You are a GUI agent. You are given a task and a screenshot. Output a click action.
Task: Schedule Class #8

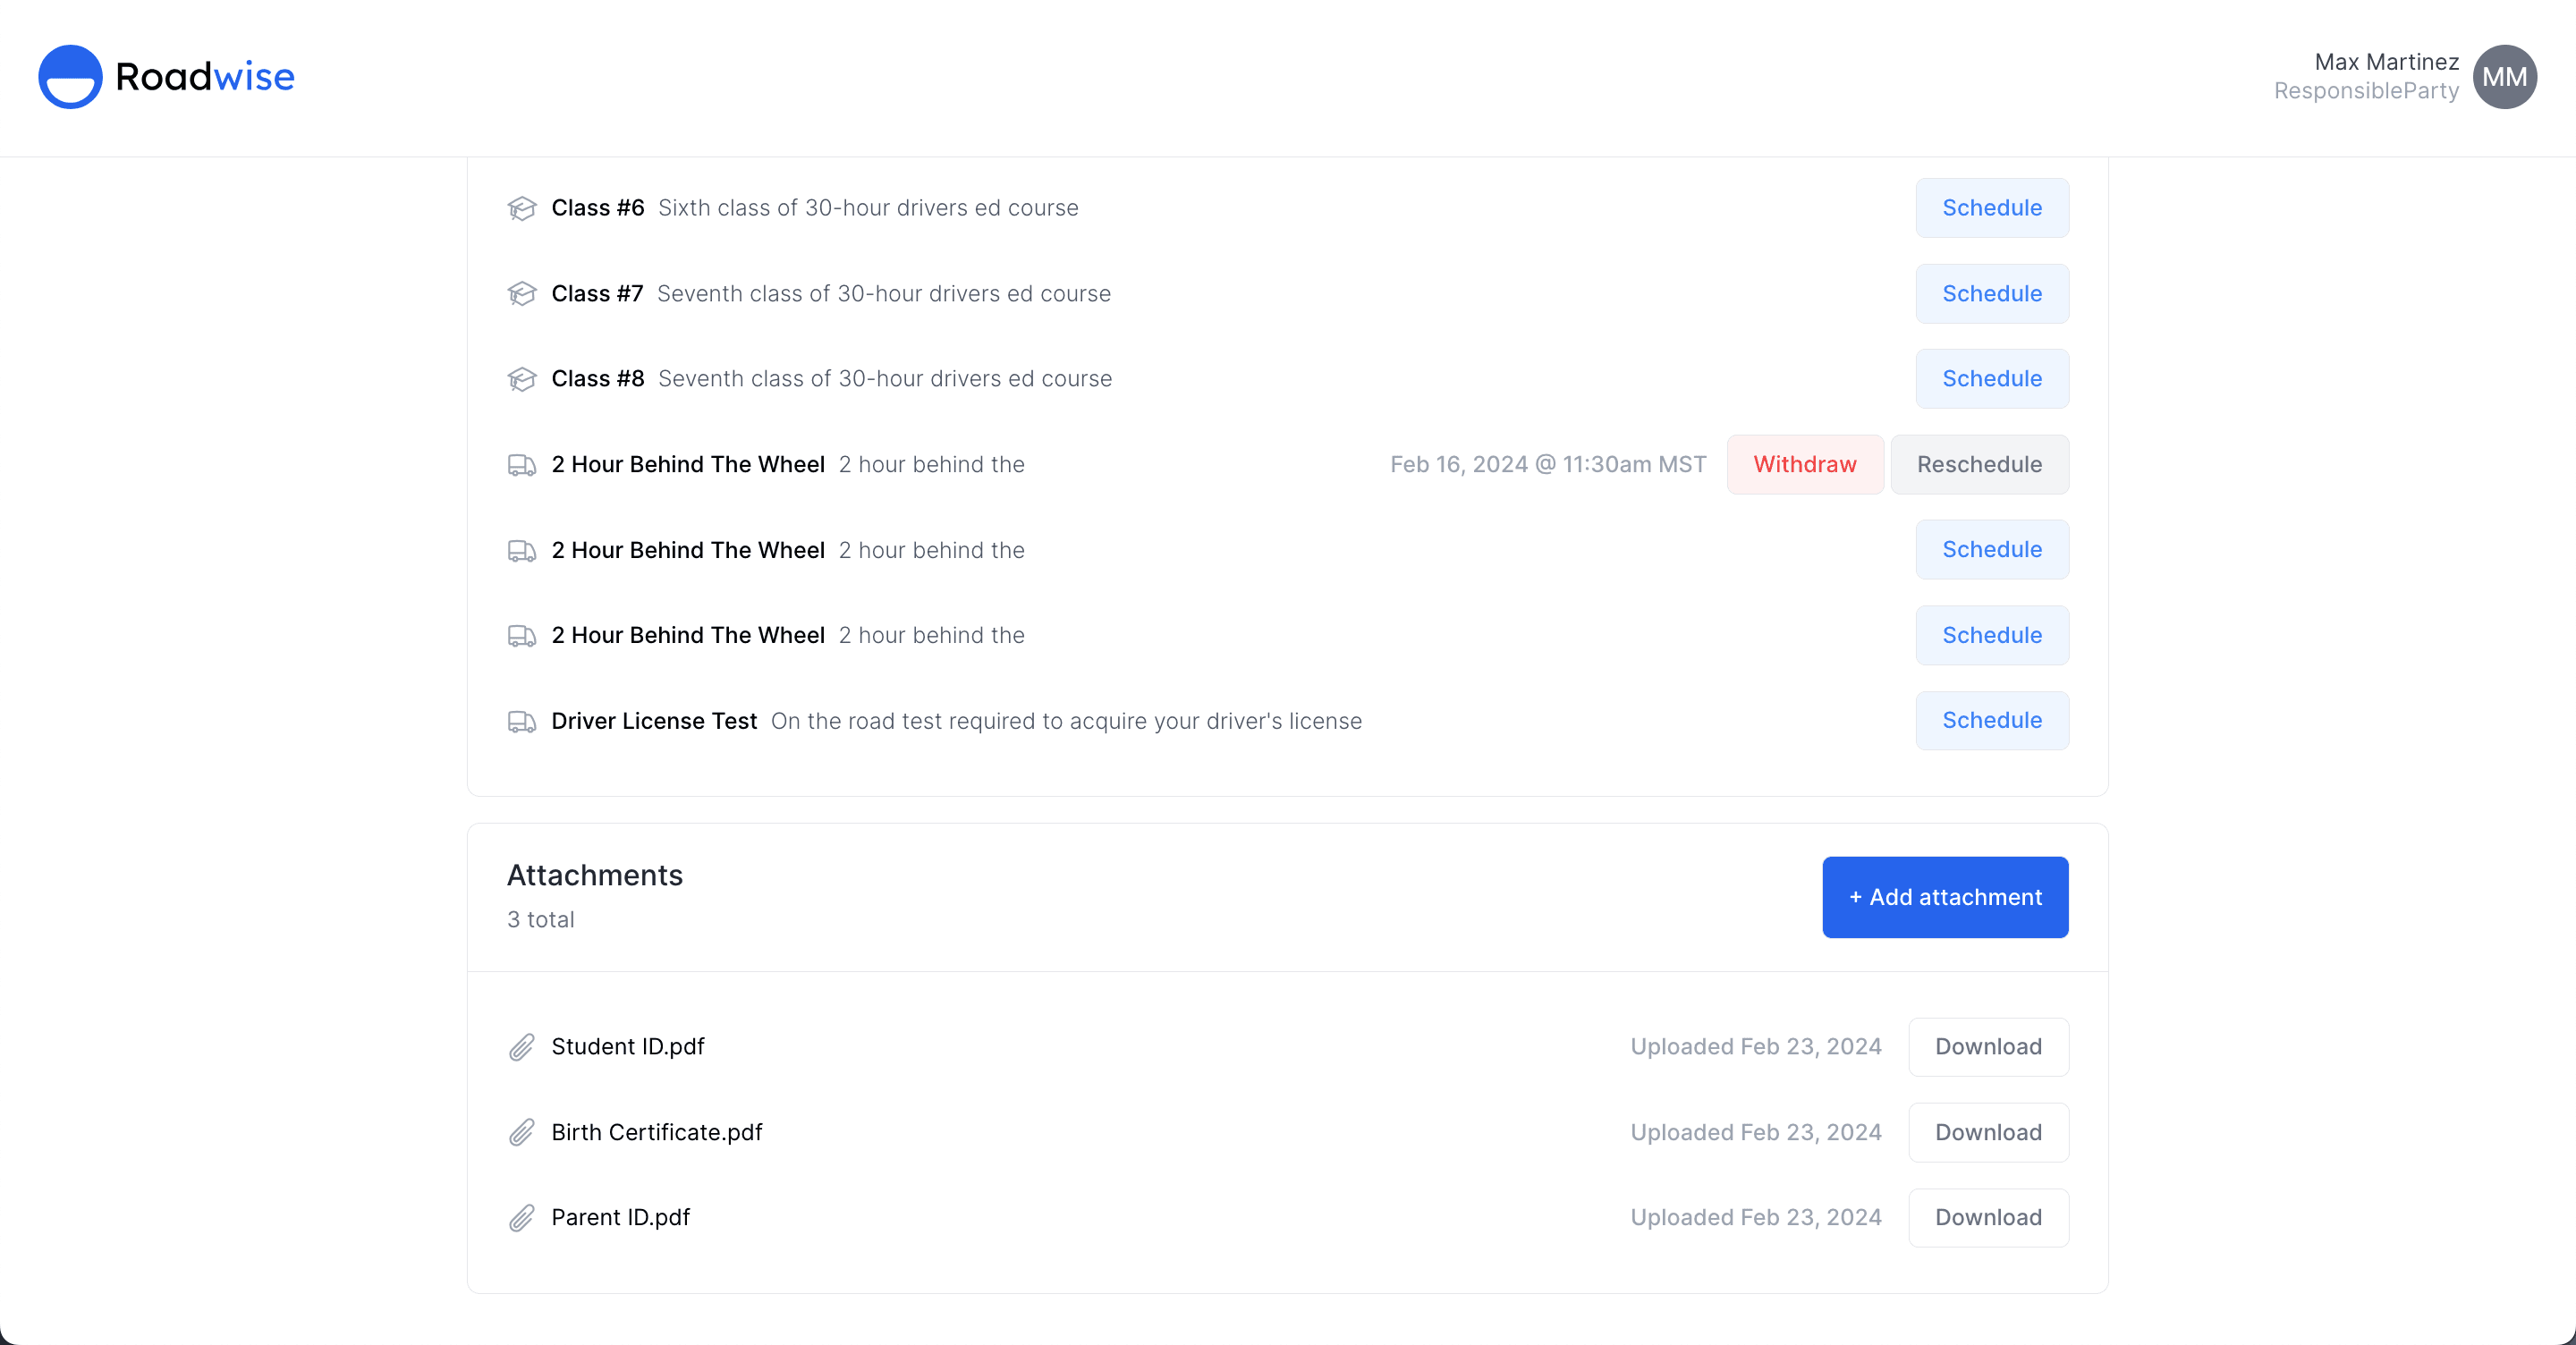[1992, 379]
